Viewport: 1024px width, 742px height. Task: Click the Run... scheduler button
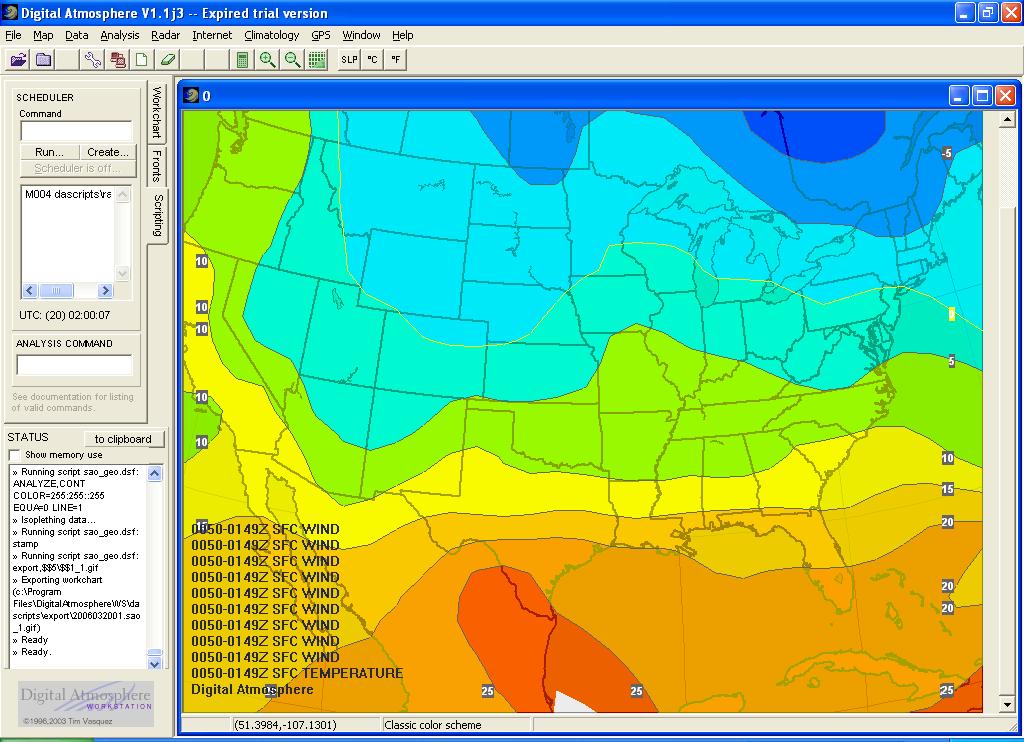[49, 152]
